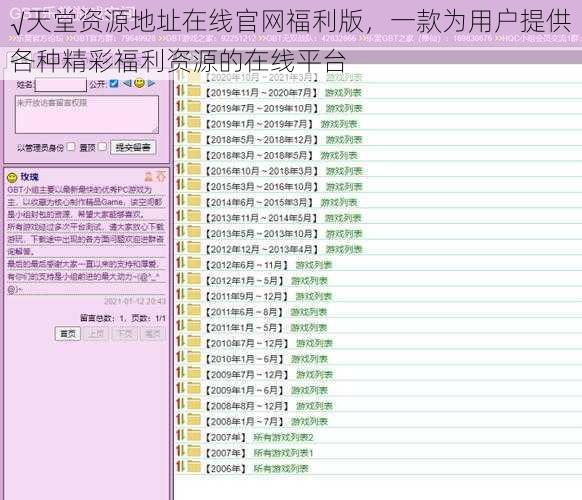Click the arrow marker before 2019年7月～2019年10月 folder
This screenshot has height=500, width=582.
[180, 107]
